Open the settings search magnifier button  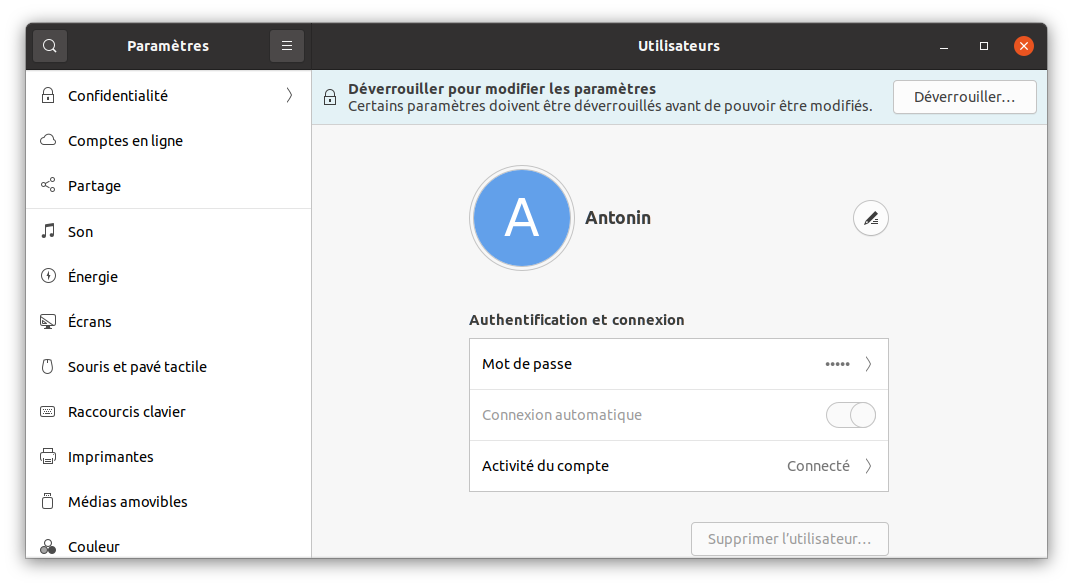49,46
